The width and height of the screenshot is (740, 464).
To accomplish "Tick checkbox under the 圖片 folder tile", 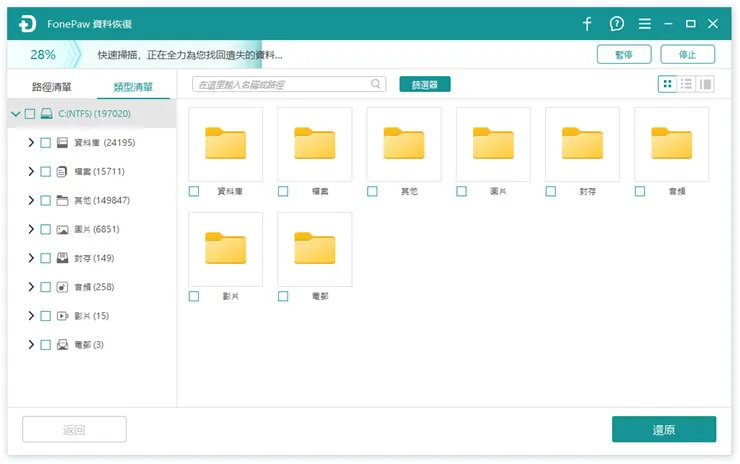I will (461, 191).
